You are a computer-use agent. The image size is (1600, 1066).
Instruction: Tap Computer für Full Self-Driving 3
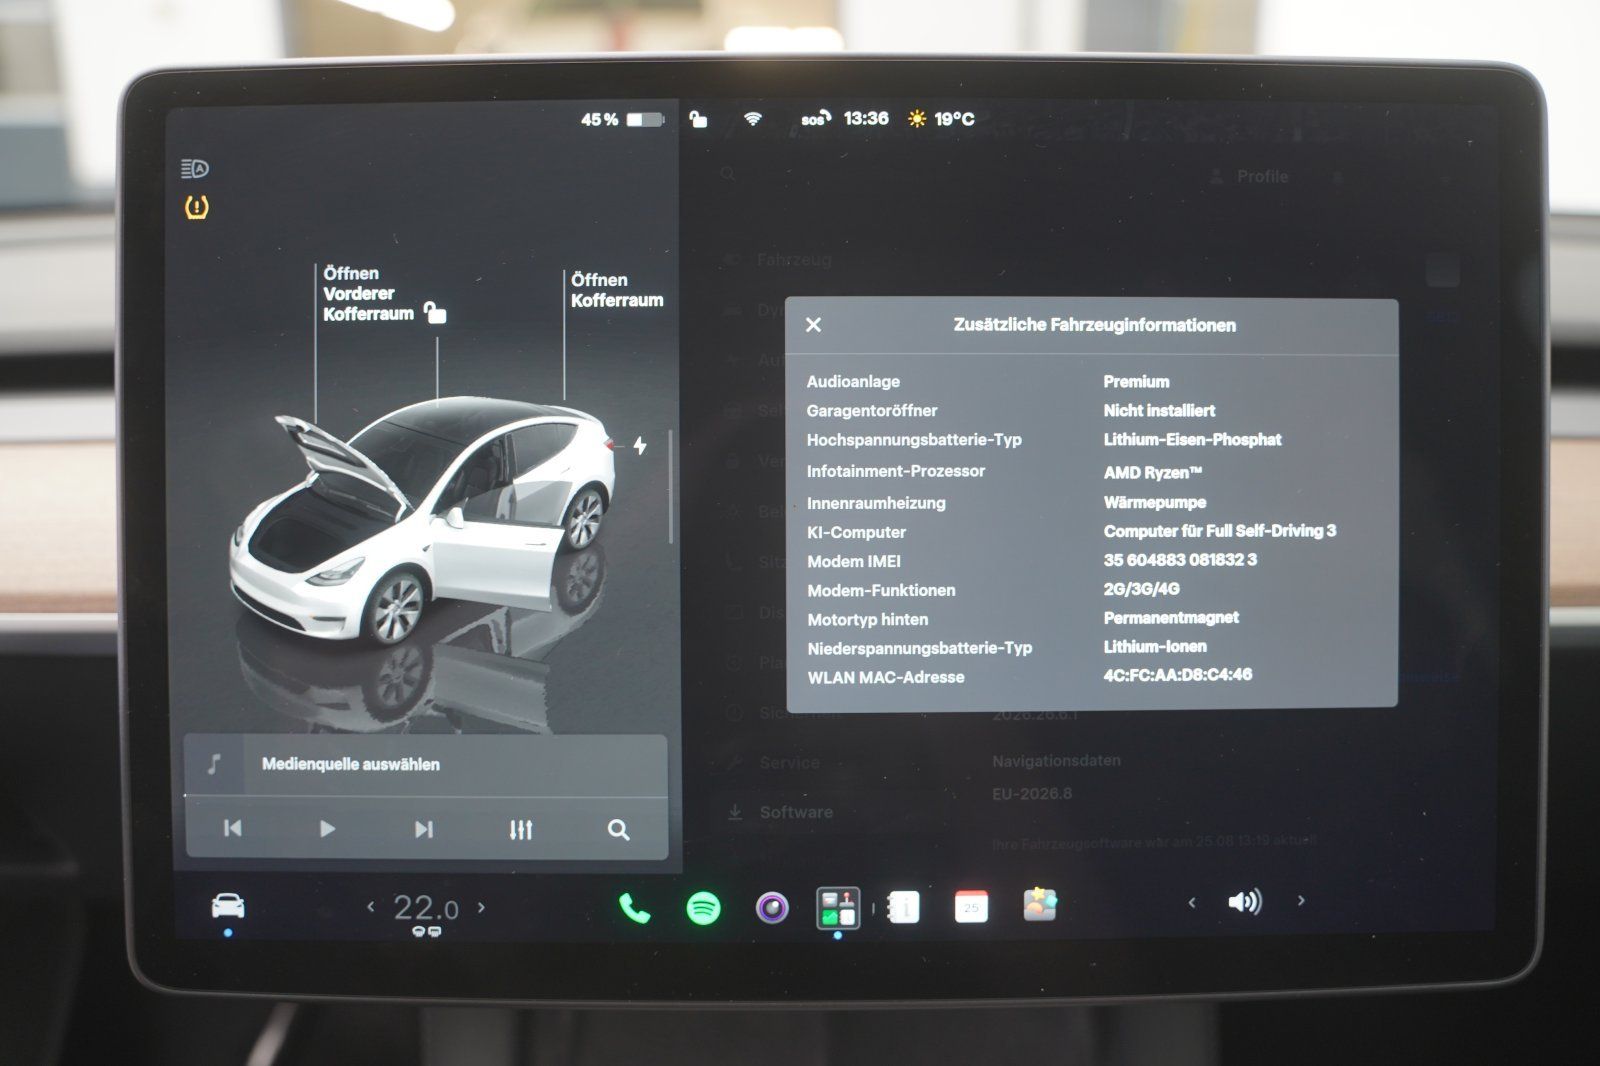point(1219,531)
